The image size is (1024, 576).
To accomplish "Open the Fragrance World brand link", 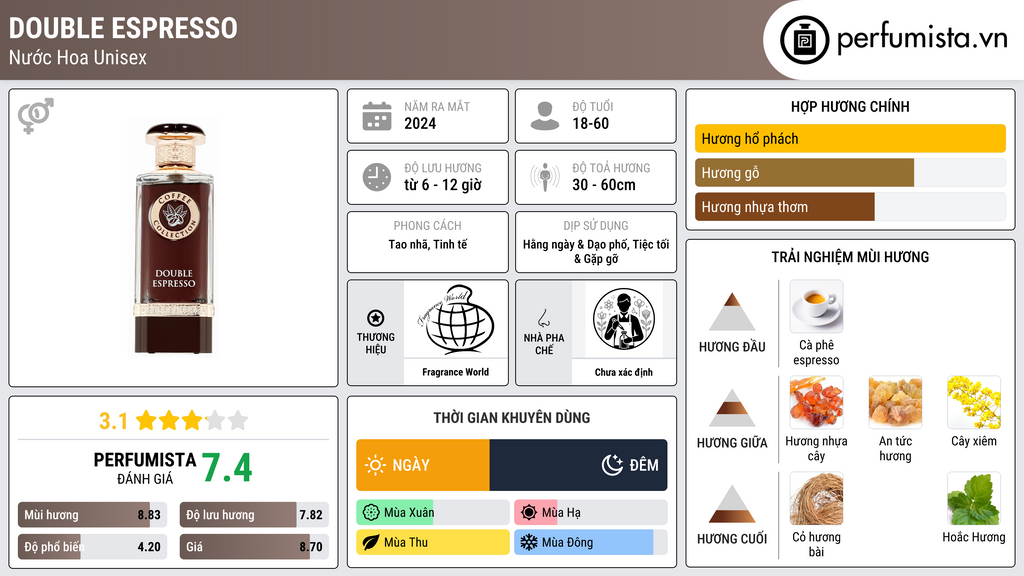I will point(455,372).
